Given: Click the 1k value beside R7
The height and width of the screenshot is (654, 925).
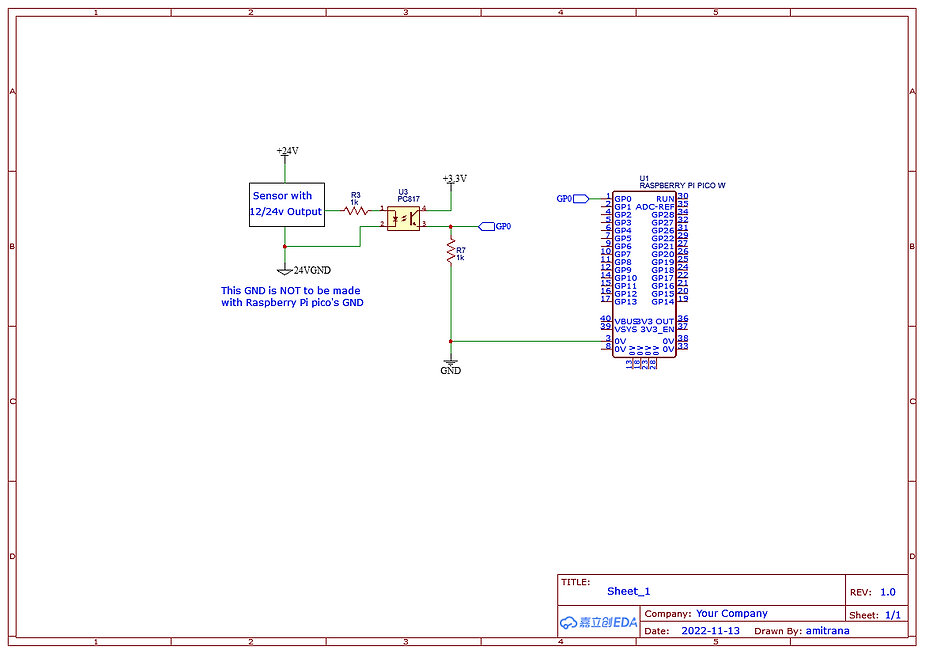Looking at the screenshot, I should pos(460,258).
